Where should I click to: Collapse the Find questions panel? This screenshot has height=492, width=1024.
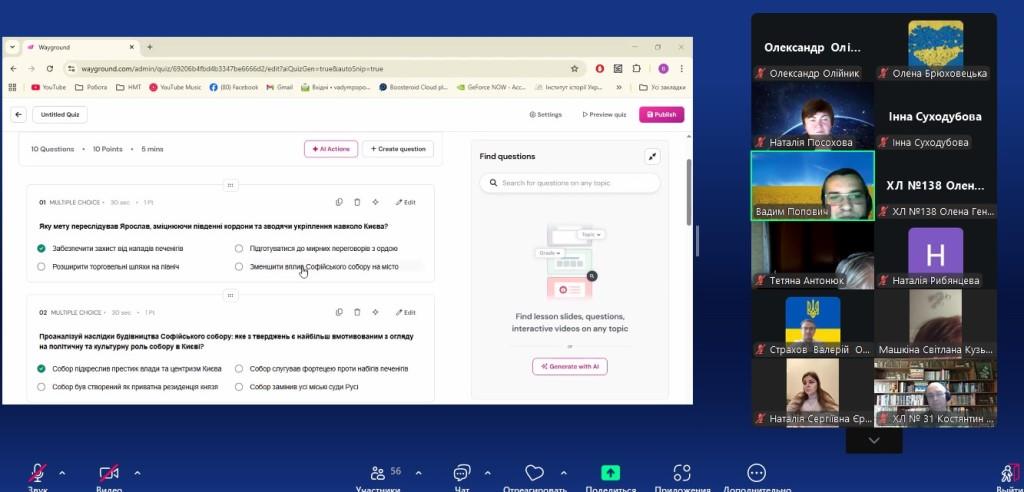pos(652,156)
